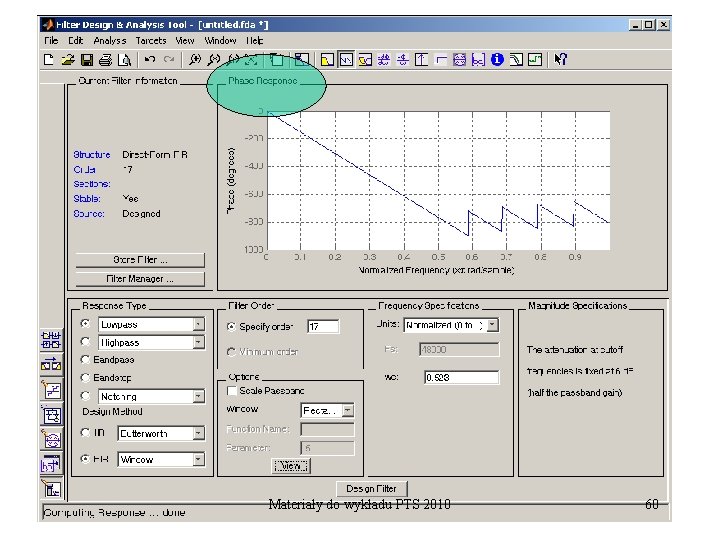Open the Analysis menu
Viewport: 720px width, 540px height.
110,40
